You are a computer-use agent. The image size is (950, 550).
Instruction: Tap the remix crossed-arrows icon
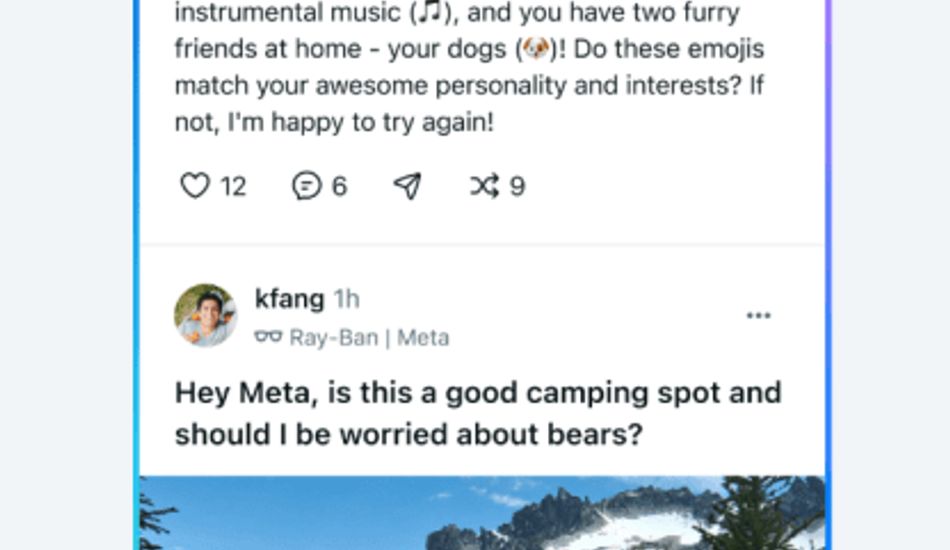coord(485,186)
